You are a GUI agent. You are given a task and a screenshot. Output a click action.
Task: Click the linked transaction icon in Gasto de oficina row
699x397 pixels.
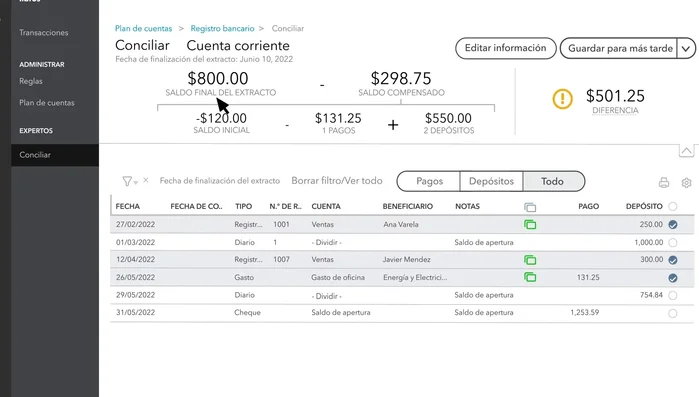click(x=530, y=277)
